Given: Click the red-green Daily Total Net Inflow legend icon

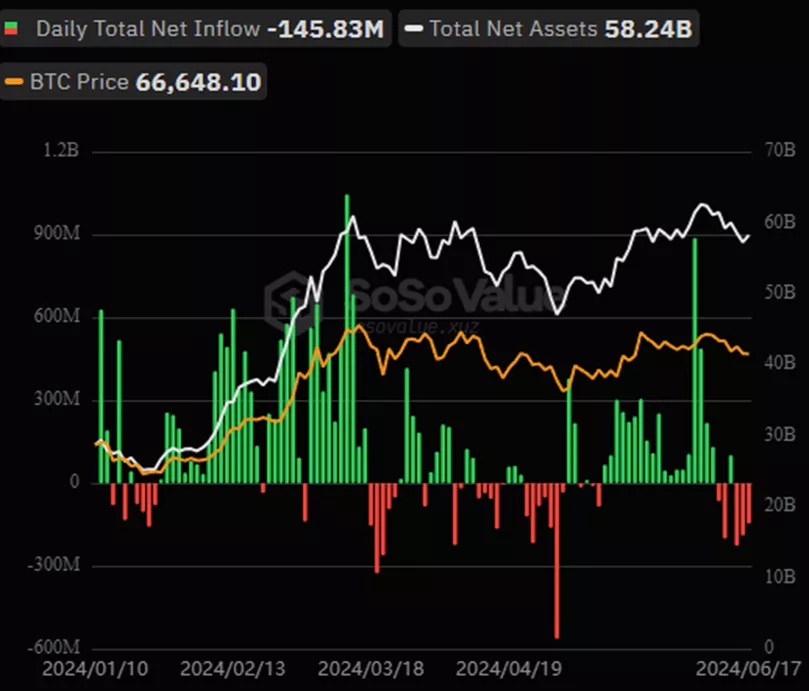Looking at the screenshot, I should click(x=11, y=29).
